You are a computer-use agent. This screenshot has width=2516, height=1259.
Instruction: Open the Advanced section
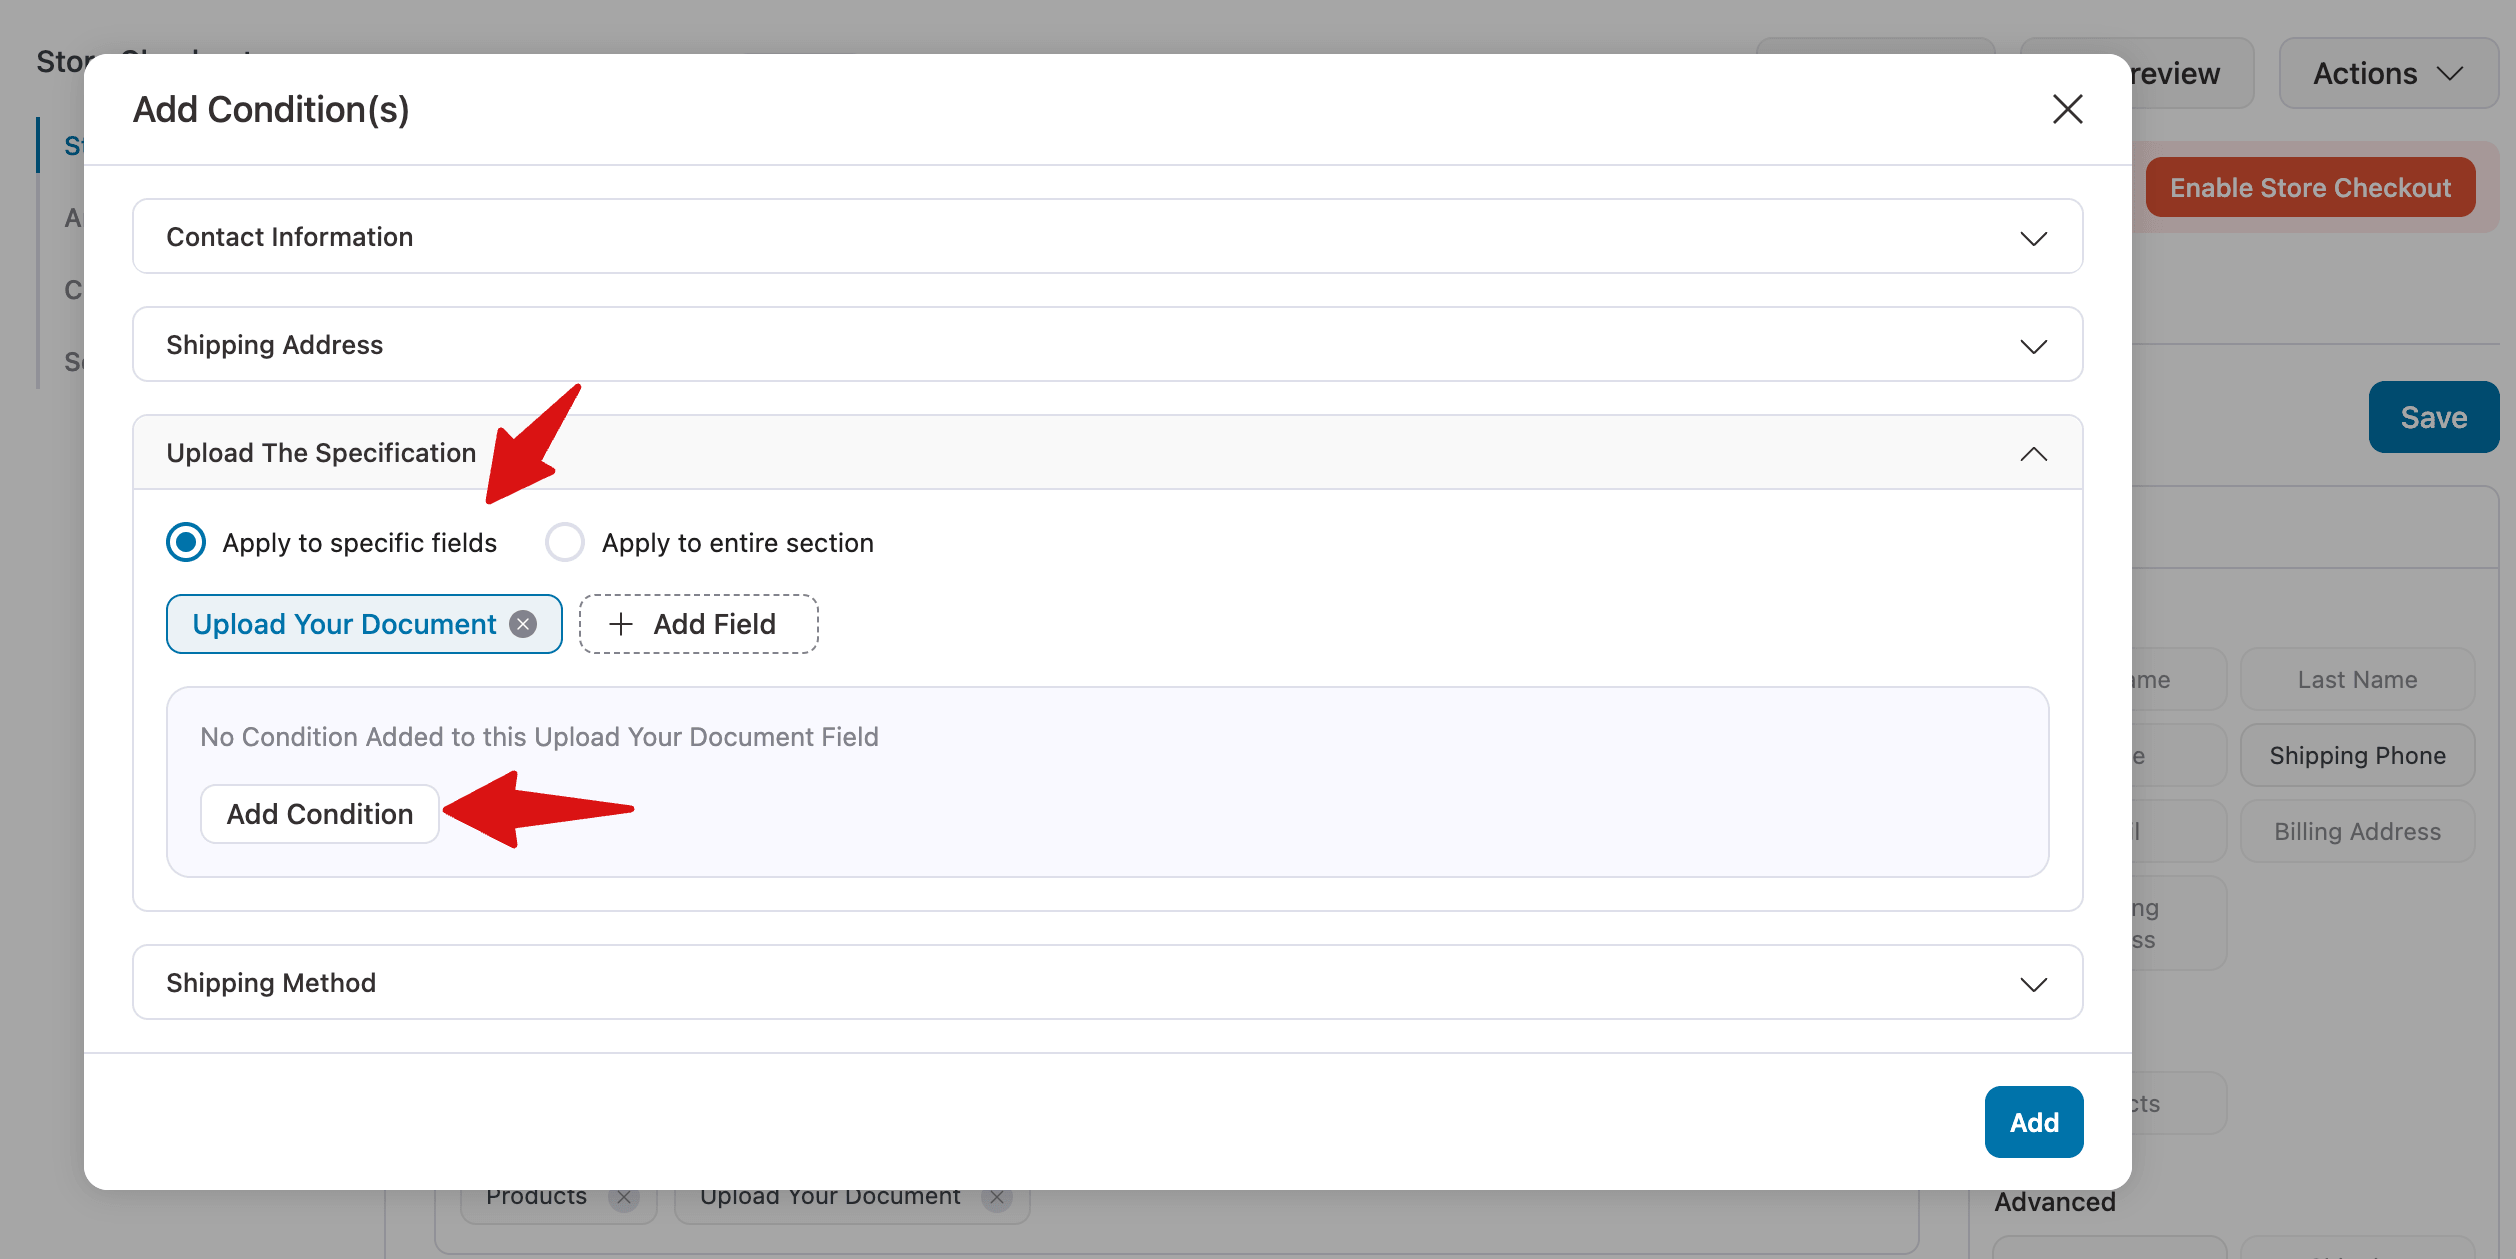[2055, 1201]
